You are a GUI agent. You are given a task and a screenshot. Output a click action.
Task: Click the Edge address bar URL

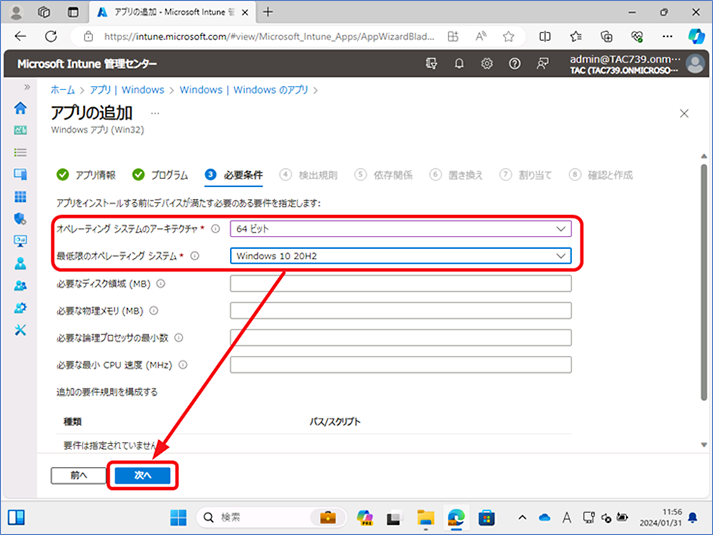[x=269, y=36]
